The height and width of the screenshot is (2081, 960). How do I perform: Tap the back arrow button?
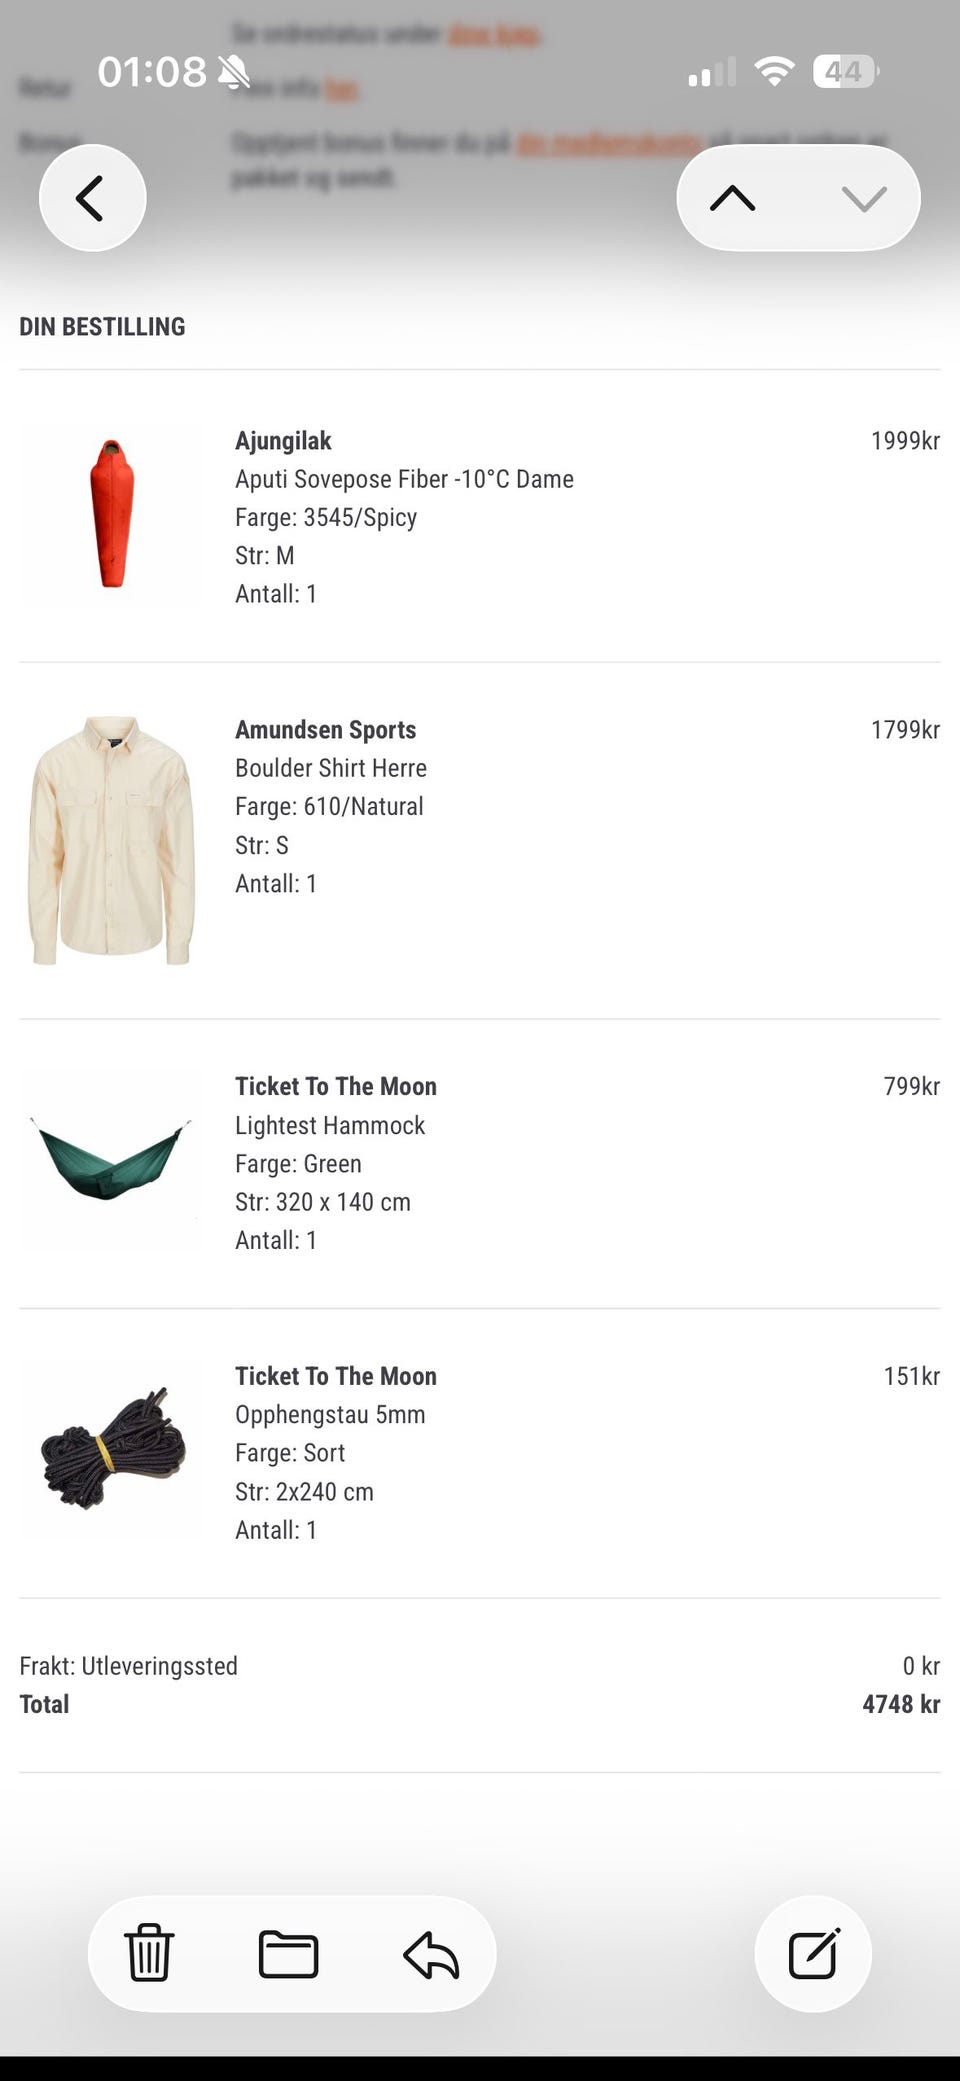click(92, 198)
